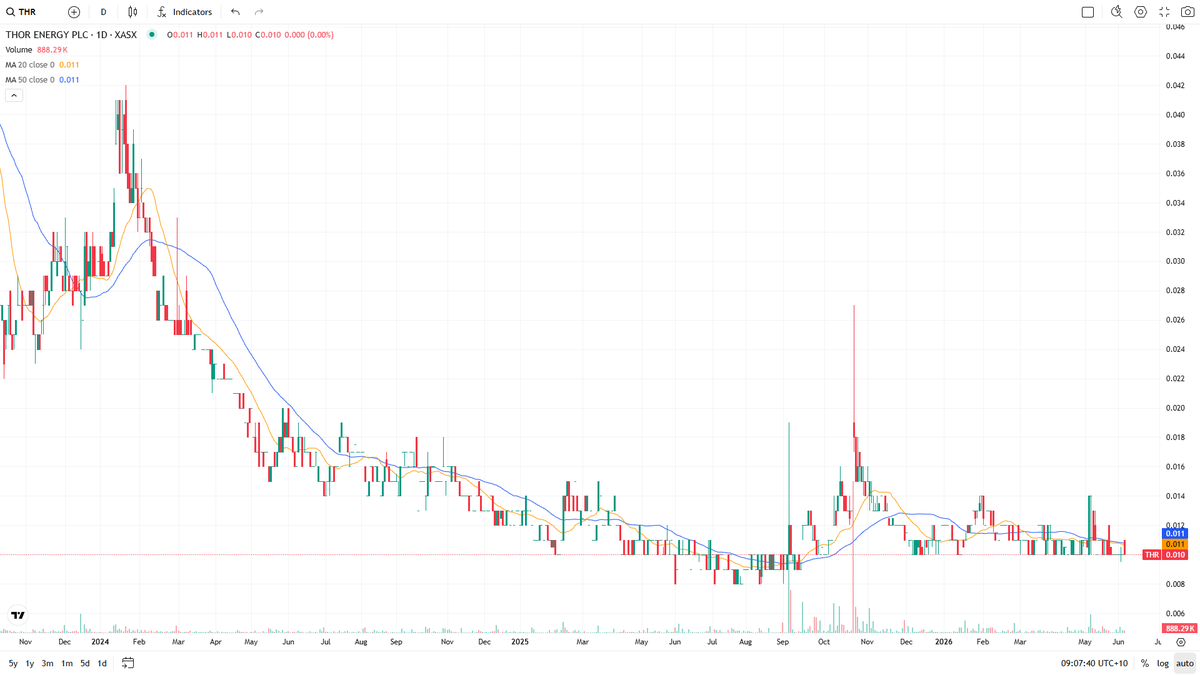This screenshot has height=675, width=1200.
Task: Click the 0.040 price axis label
Action: pos(1176,114)
